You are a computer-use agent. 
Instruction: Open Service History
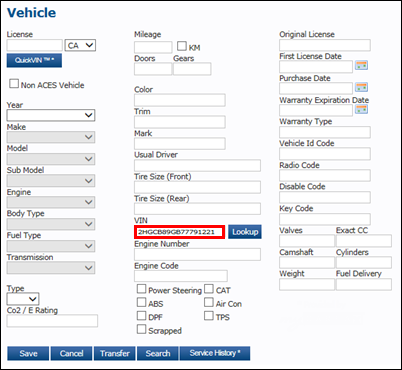tap(215, 353)
